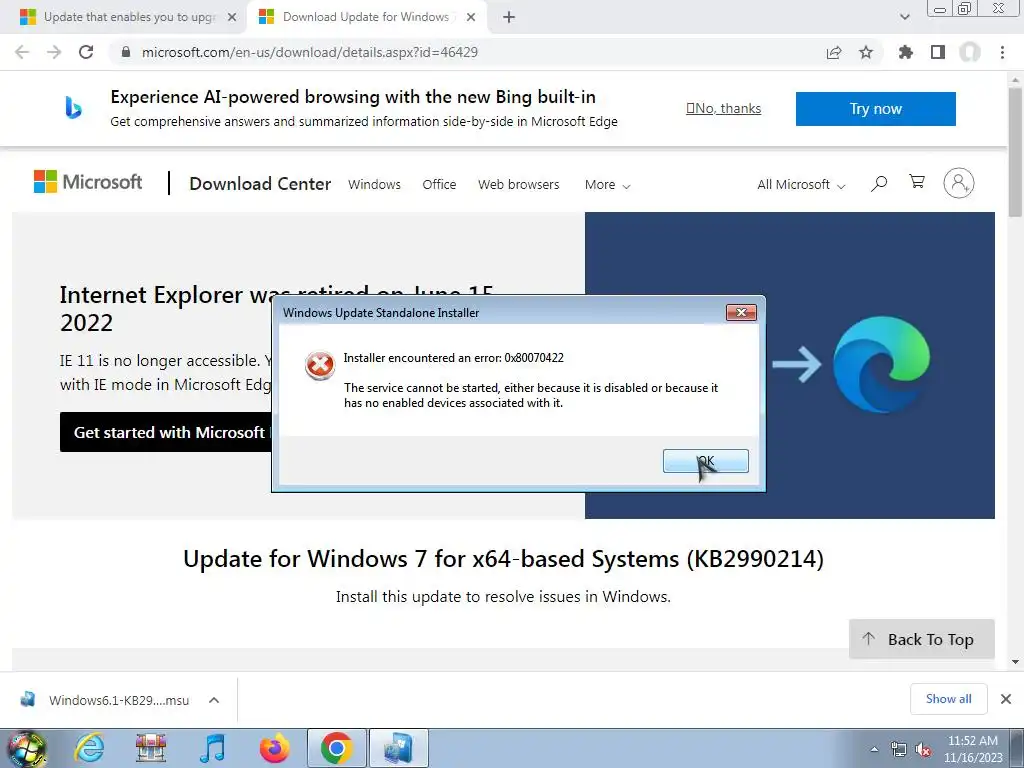Close the downloads bar with X
Image resolution: width=1024 pixels, height=768 pixels.
pyautogui.click(x=1006, y=699)
